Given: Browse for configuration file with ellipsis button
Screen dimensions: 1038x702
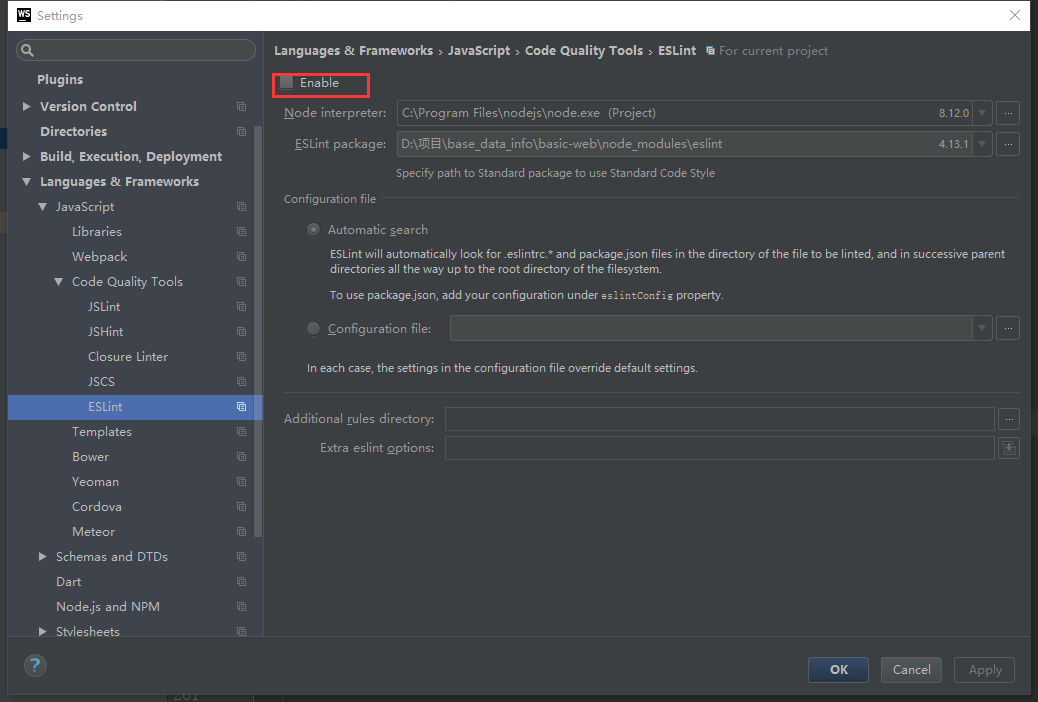Looking at the screenshot, I should click(1008, 328).
